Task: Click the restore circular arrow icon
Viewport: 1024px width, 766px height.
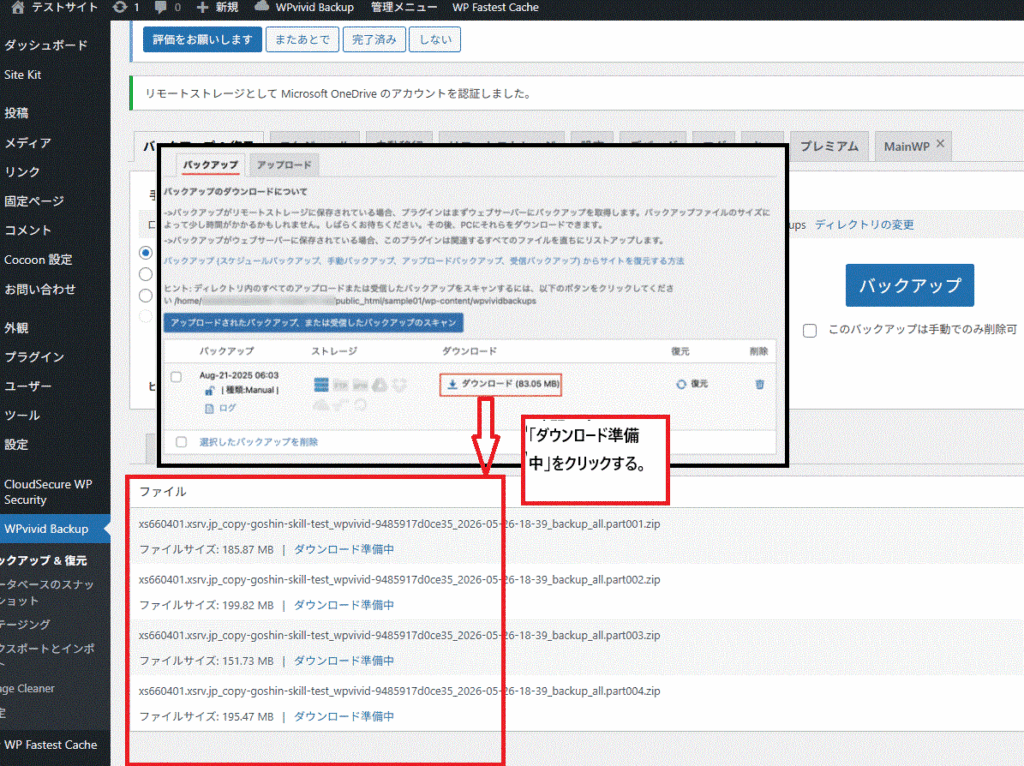Action: click(681, 384)
